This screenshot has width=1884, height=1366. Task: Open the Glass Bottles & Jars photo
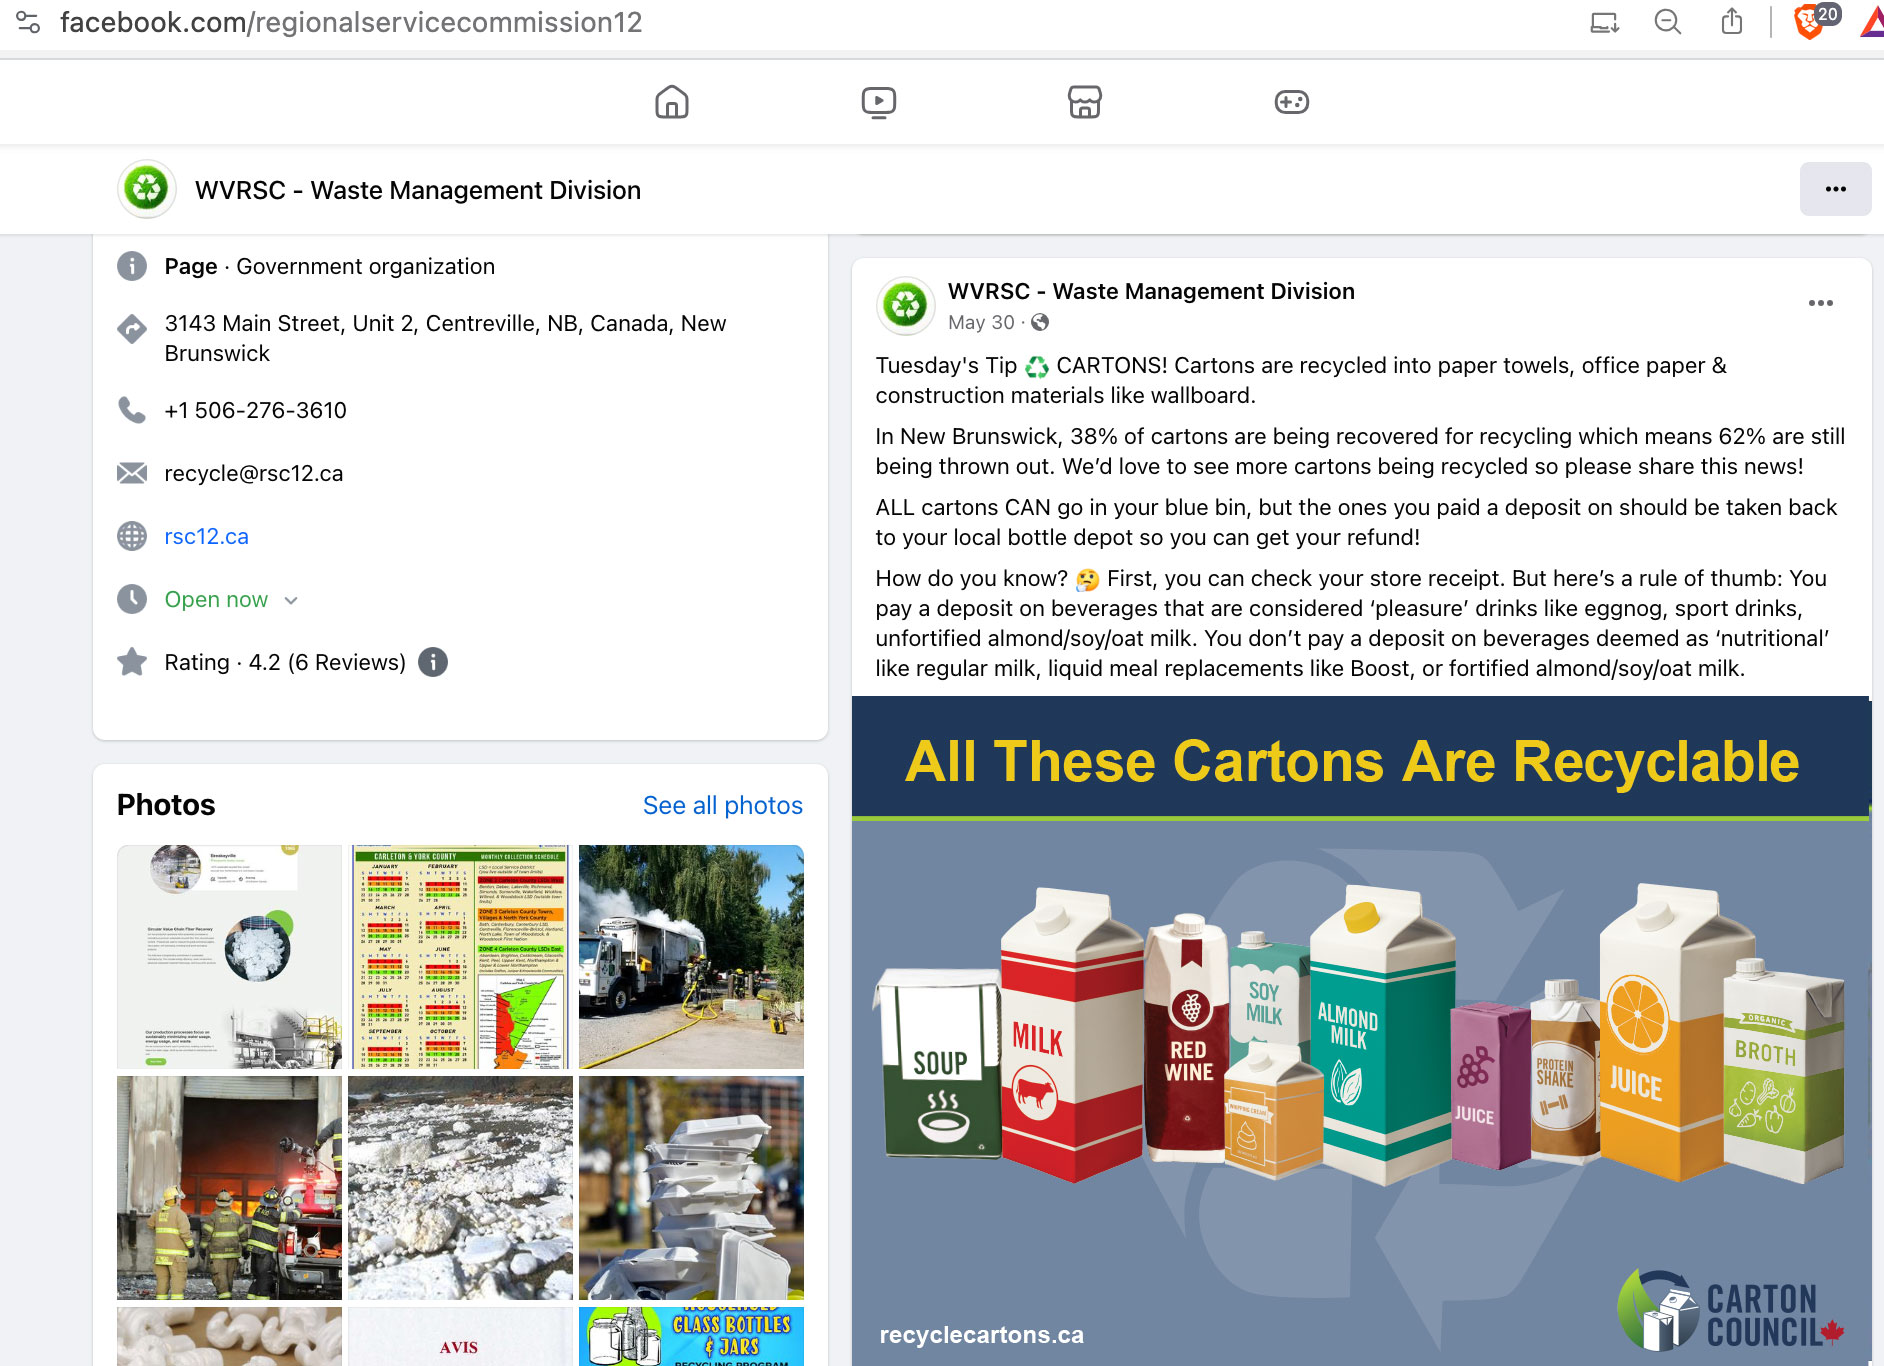tap(691, 1336)
